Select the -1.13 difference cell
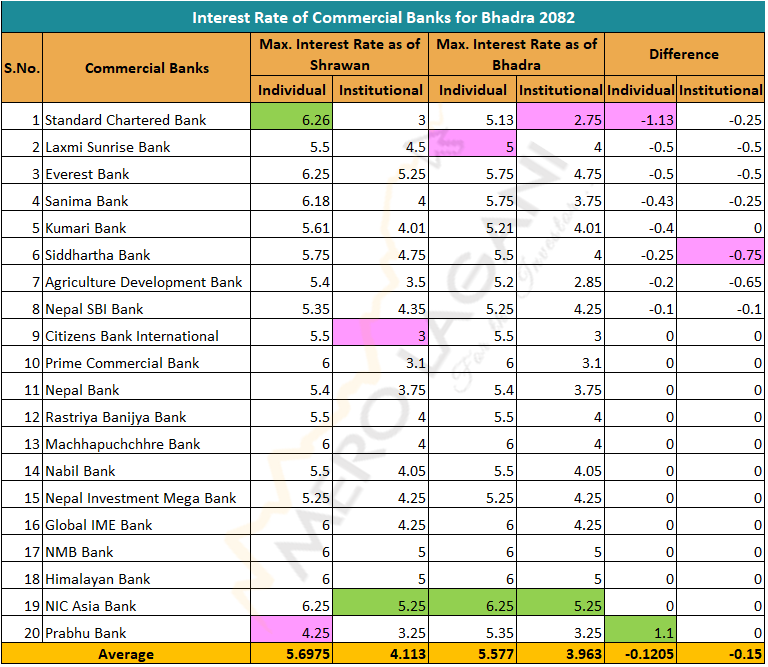The height and width of the screenshot is (667, 768). (x=641, y=117)
